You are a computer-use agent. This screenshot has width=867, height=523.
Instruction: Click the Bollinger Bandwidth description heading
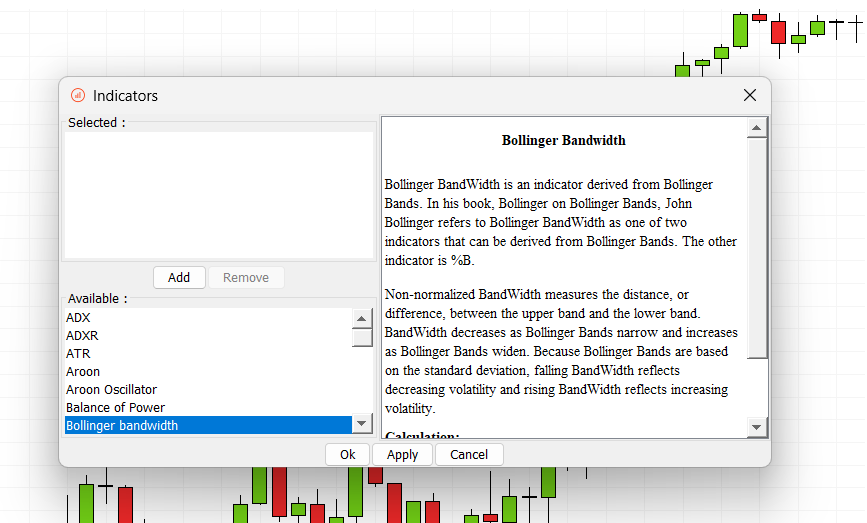(563, 140)
